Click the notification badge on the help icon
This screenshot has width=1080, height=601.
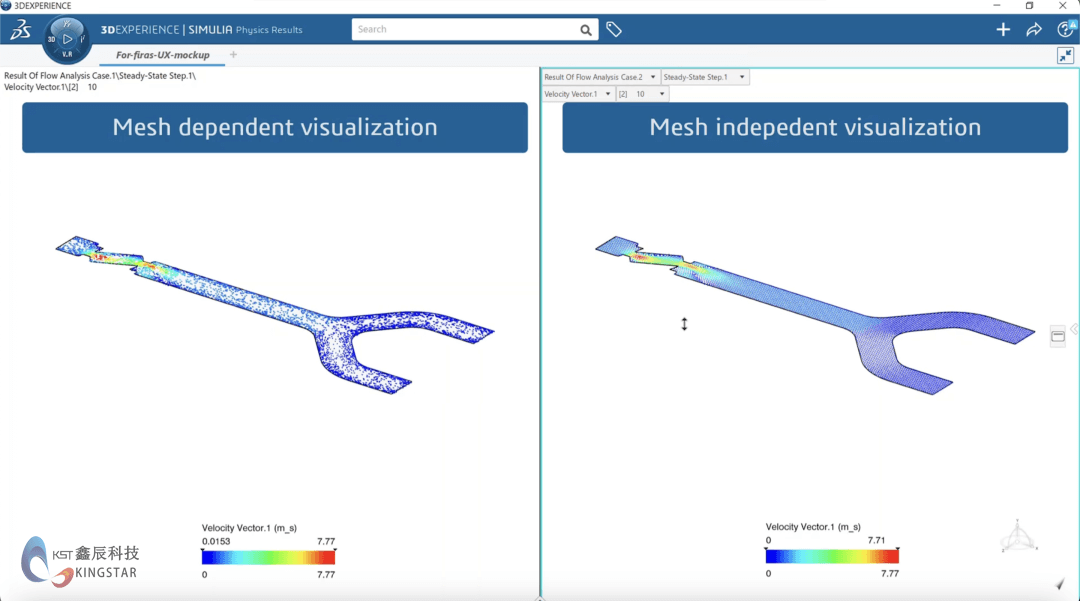[x=1074, y=23]
